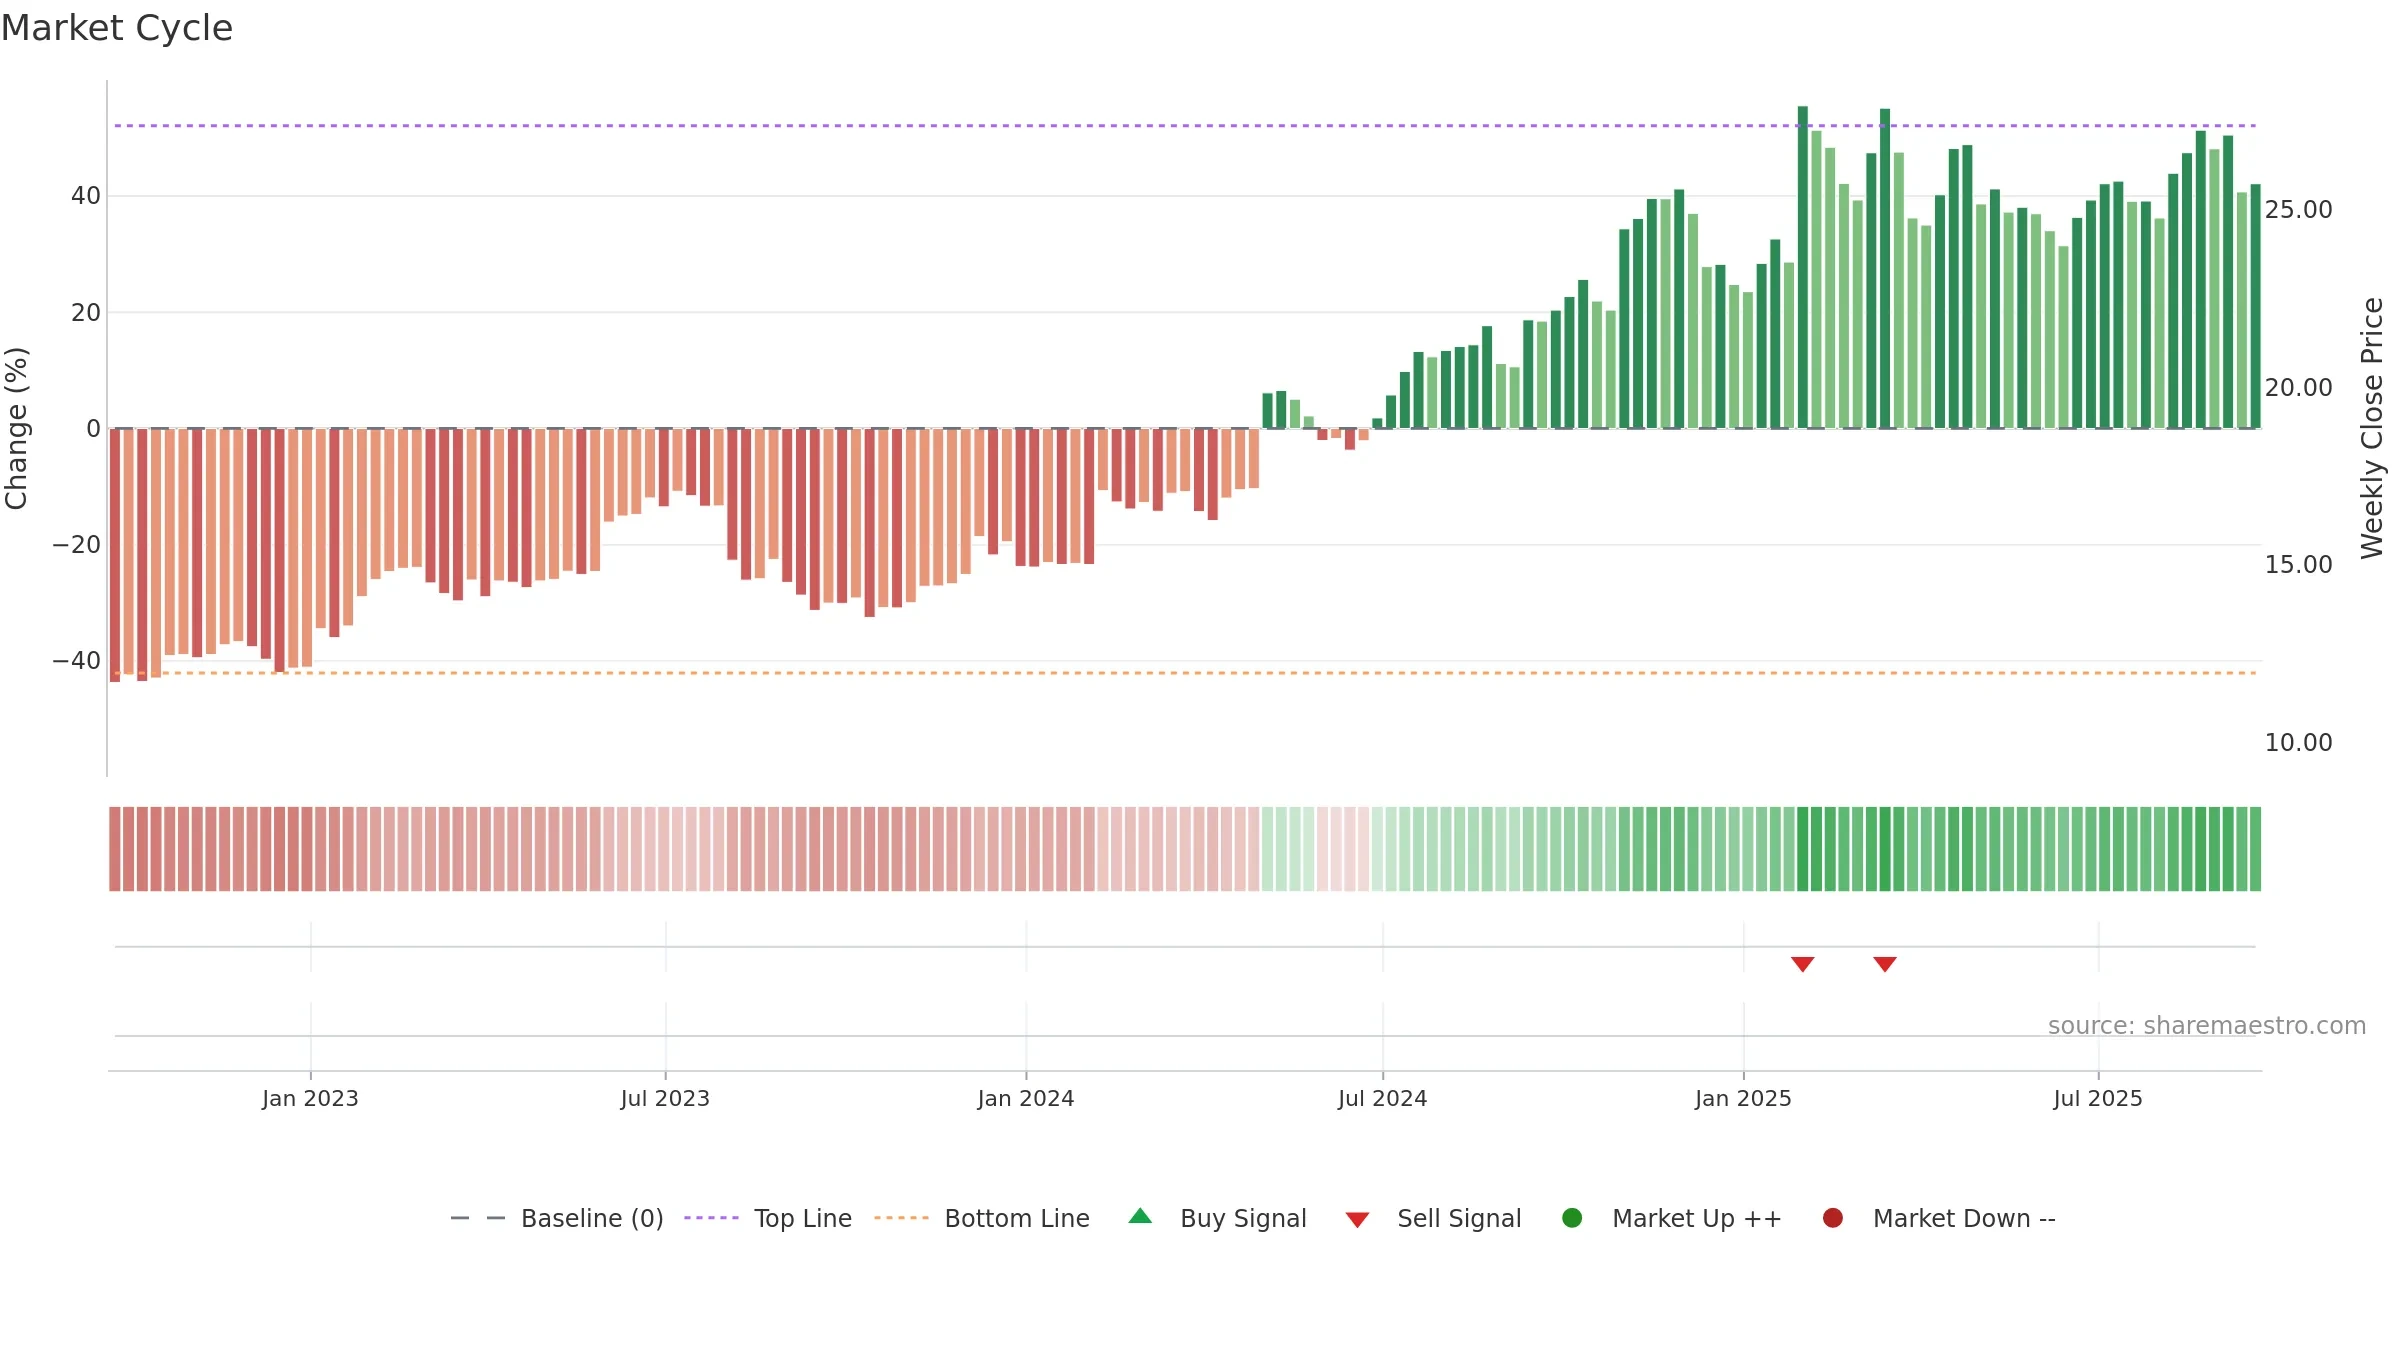Screen dimensions: 2400x1350
Task: Click the Weekly Close Price axis title
Action: coord(2372,428)
